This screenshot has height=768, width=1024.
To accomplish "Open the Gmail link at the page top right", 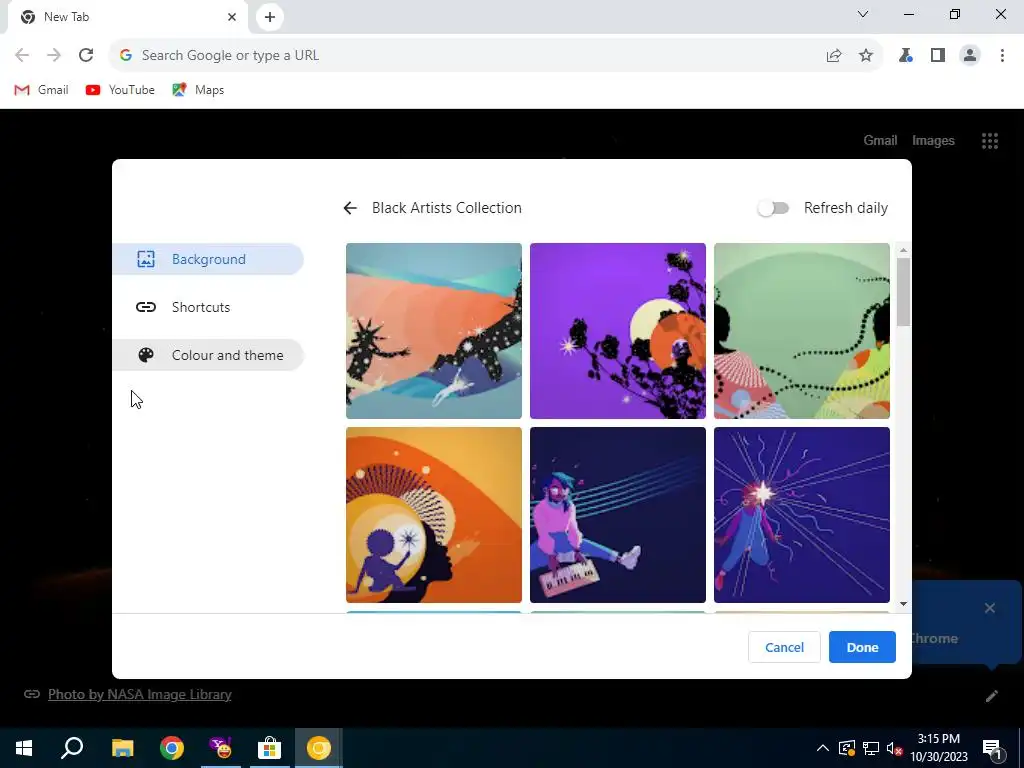I will click(880, 140).
